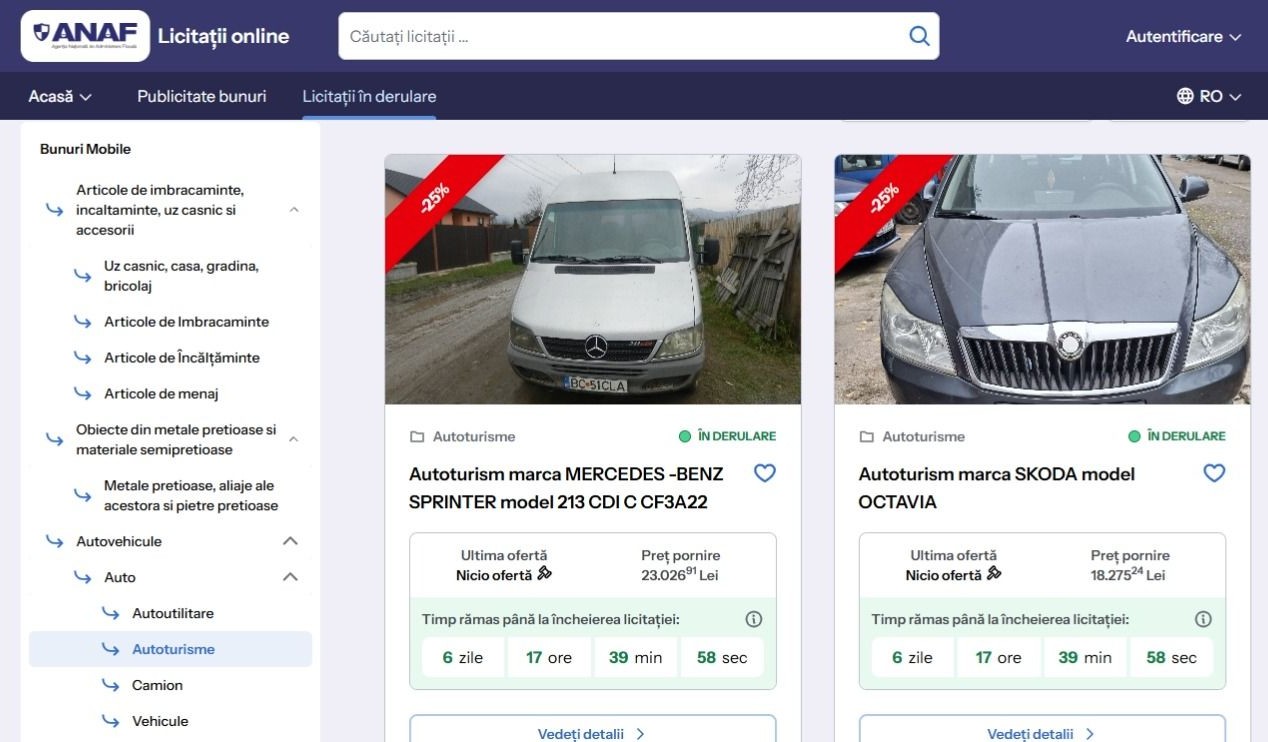Open the Acasă dropdown menu
Image resolution: width=1268 pixels, height=742 pixels.
(60, 96)
